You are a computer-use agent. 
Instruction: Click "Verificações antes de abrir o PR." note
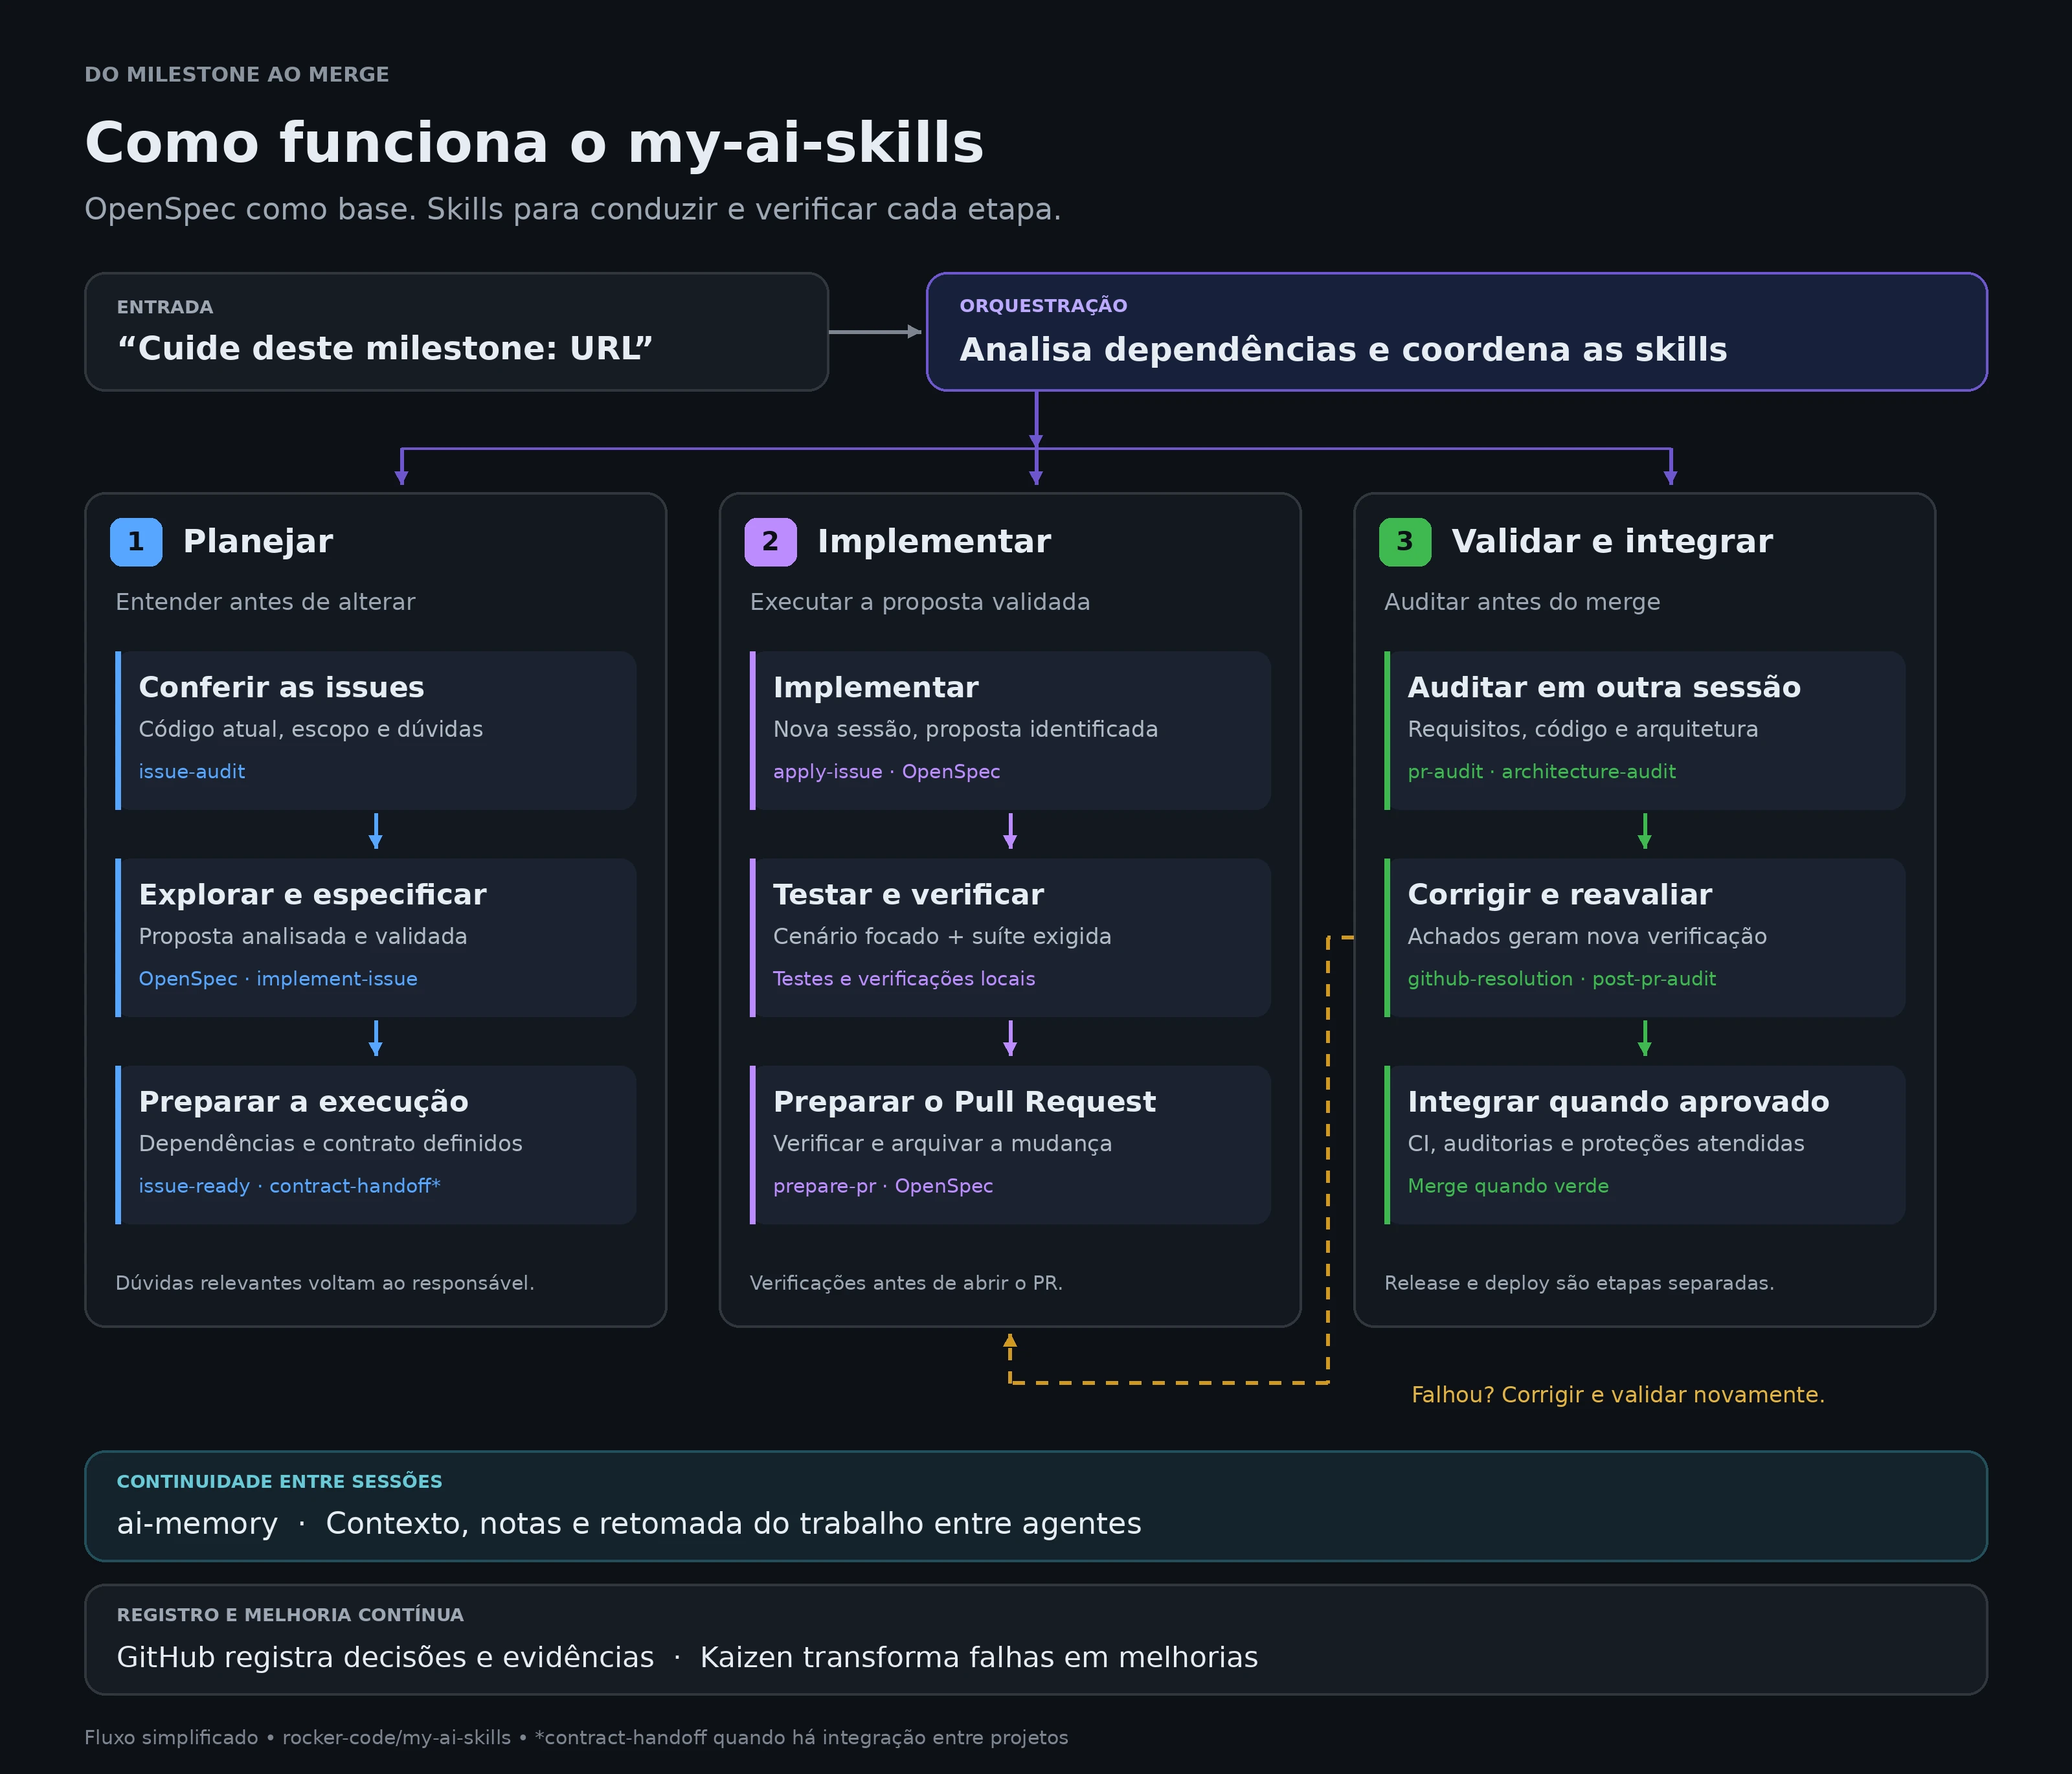point(906,1283)
